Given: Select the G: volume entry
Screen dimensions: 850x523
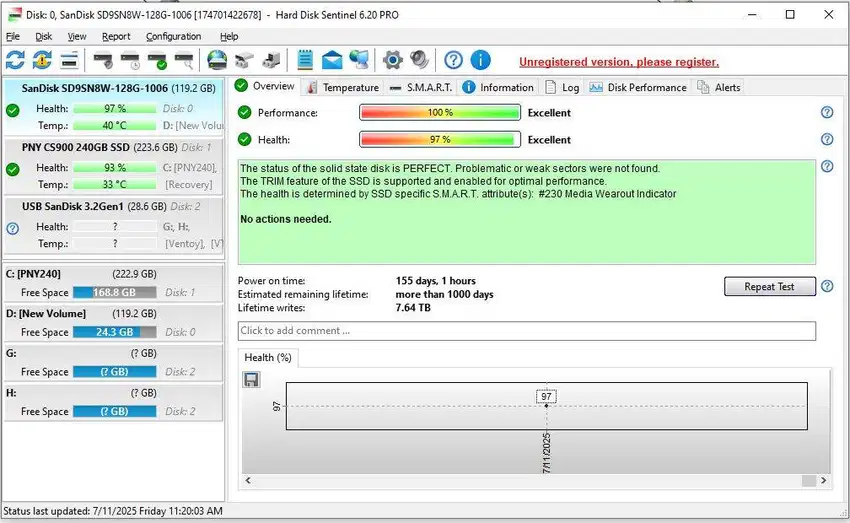Looking at the screenshot, I should pos(113,362).
